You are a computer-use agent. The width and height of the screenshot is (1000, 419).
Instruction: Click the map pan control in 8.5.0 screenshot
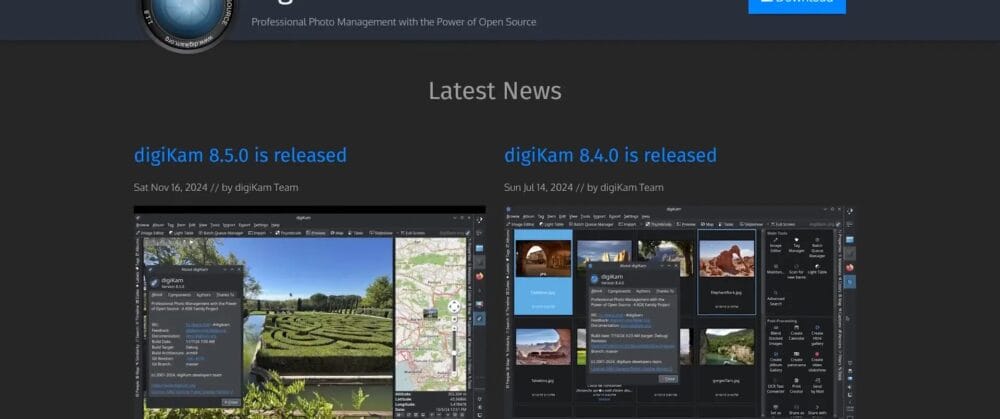453,307
